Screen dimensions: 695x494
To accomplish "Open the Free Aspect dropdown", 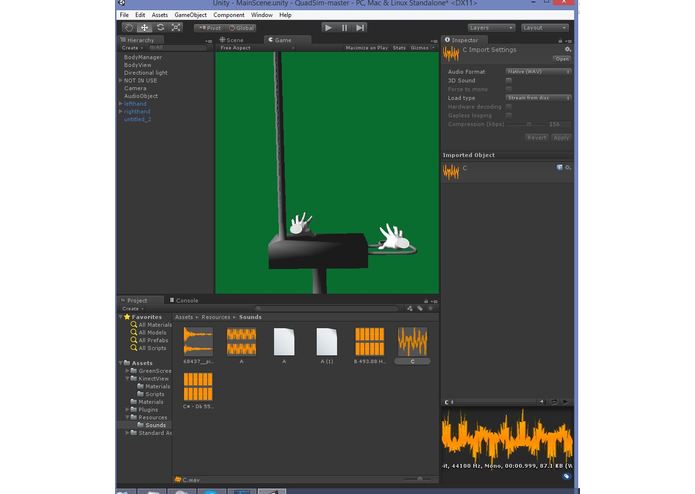I will (257, 48).
